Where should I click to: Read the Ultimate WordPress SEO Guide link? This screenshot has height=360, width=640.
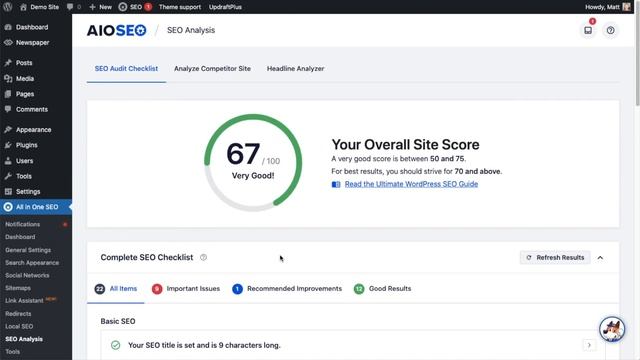click(x=411, y=184)
